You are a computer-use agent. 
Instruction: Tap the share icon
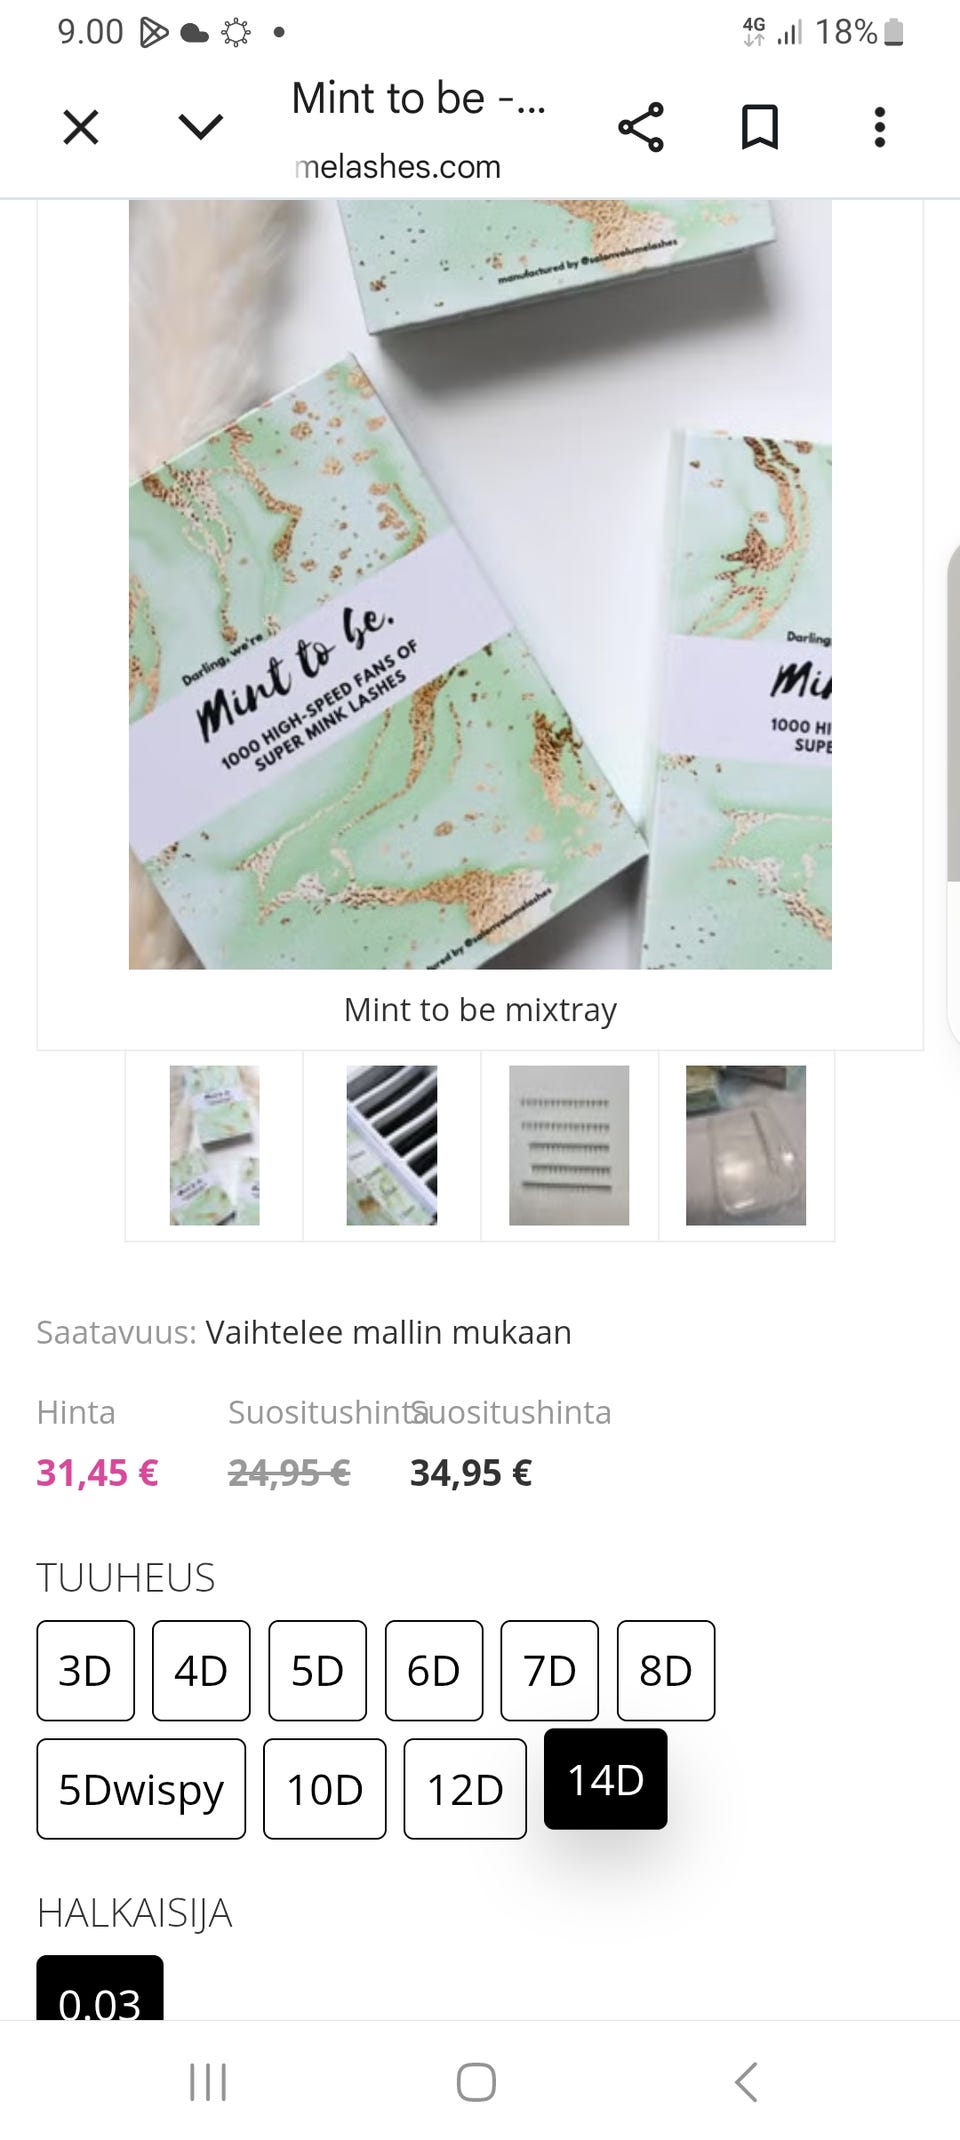[641, 127]
